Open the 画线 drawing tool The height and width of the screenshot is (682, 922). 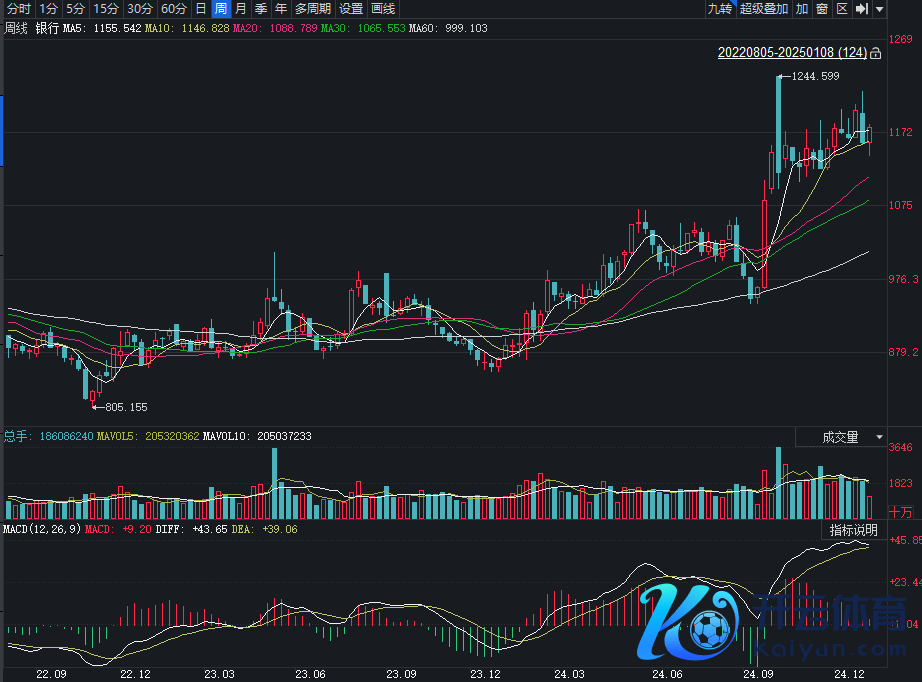384,9
